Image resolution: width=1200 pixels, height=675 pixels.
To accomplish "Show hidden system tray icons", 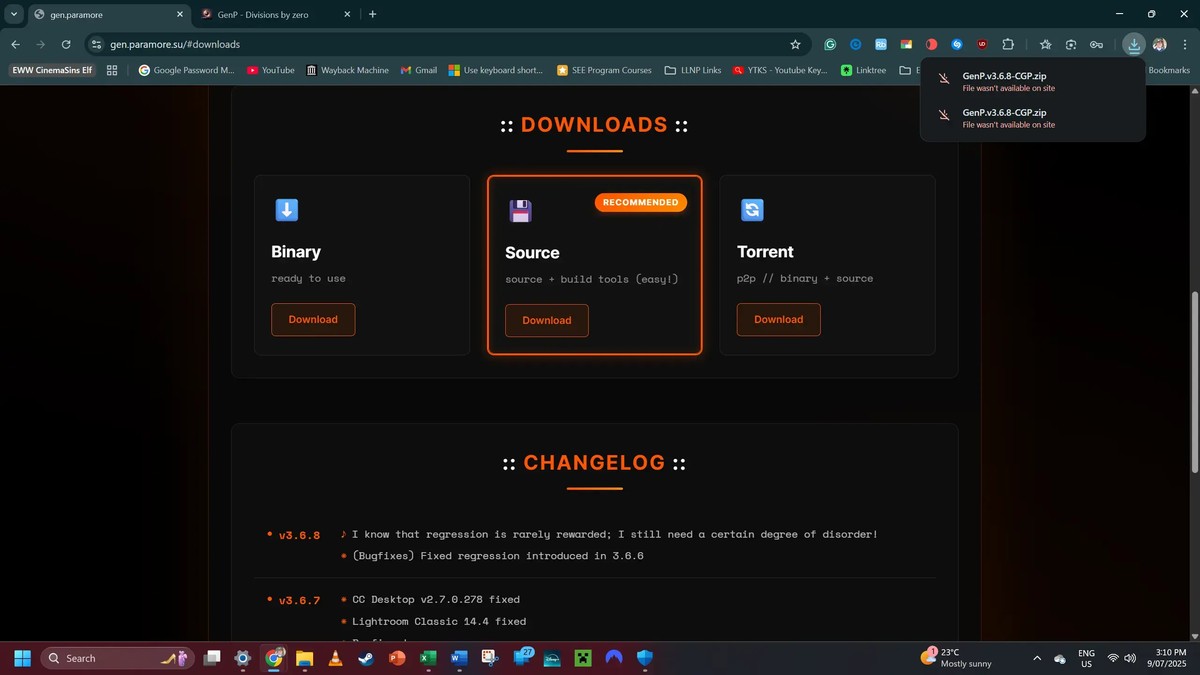I will coord(1036,658).
